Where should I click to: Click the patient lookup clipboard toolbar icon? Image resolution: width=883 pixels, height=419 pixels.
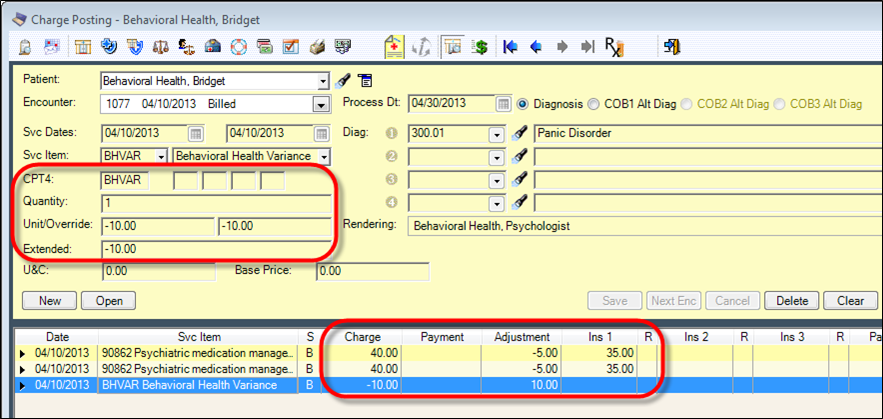pos(26,47)
